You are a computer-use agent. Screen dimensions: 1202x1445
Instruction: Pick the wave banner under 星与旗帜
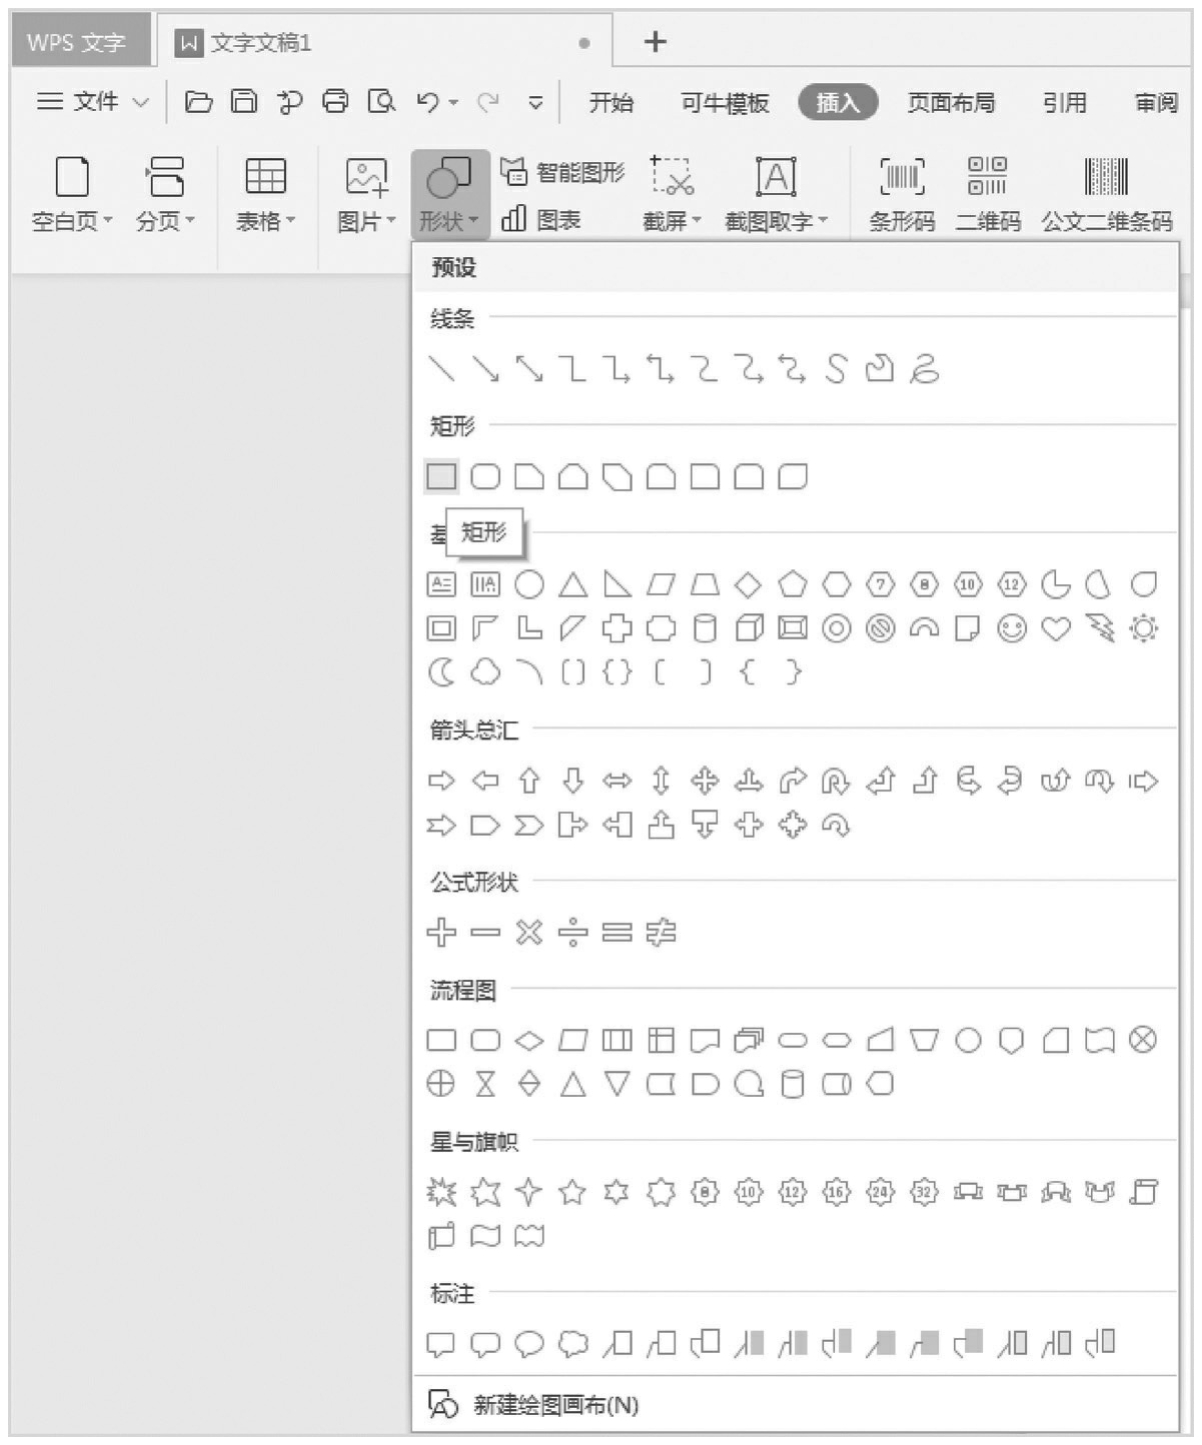(x=485, y=1236)
